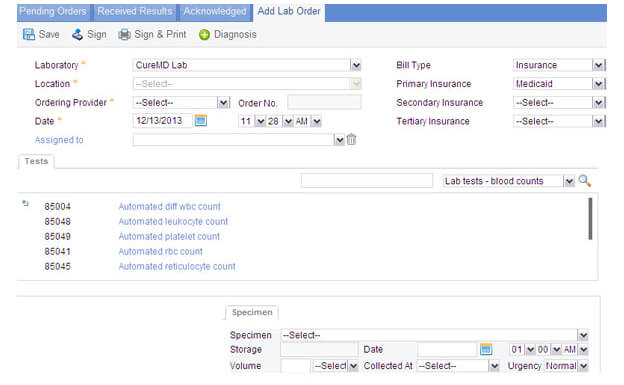Screen dimensions: 624x385
Task: Click the order Date field showing 12/13/2013
Action: [x=162, y=121]
